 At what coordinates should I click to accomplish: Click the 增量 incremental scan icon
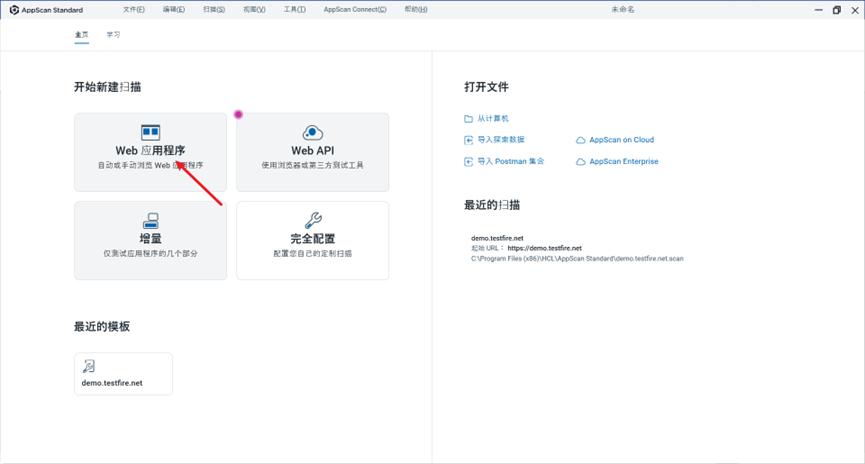click(x=151, y=221)
